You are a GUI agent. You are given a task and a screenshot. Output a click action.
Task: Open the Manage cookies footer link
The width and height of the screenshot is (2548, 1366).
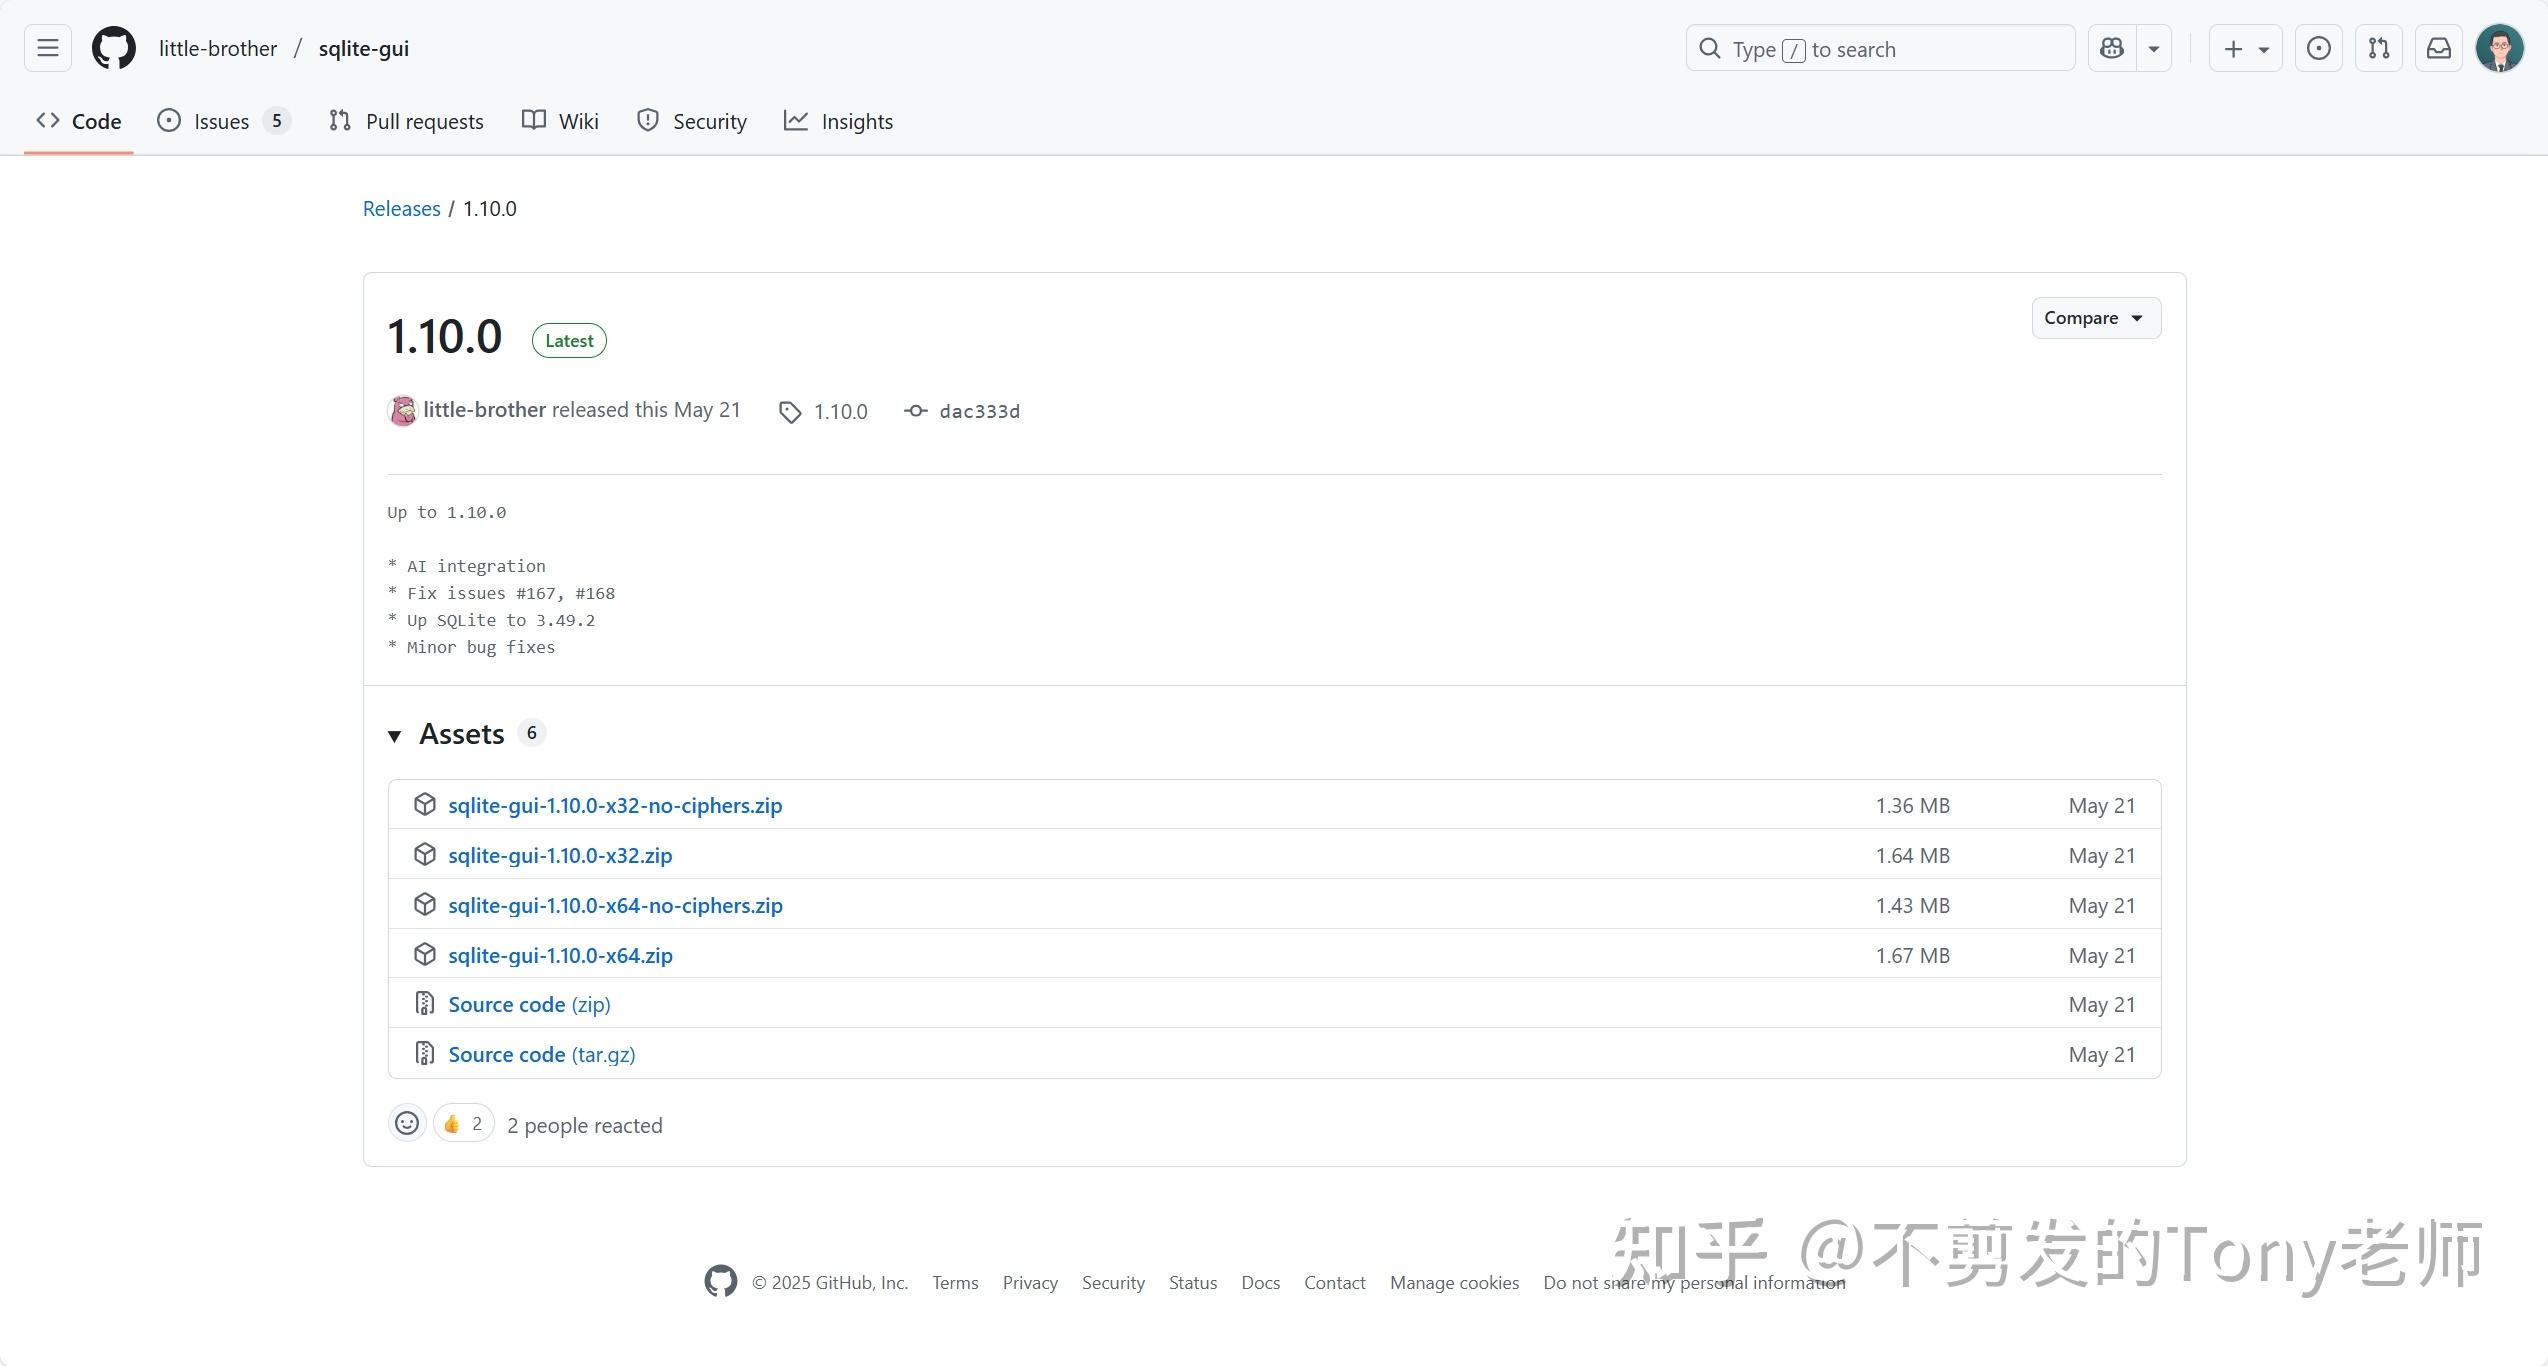(1454, 1282)
